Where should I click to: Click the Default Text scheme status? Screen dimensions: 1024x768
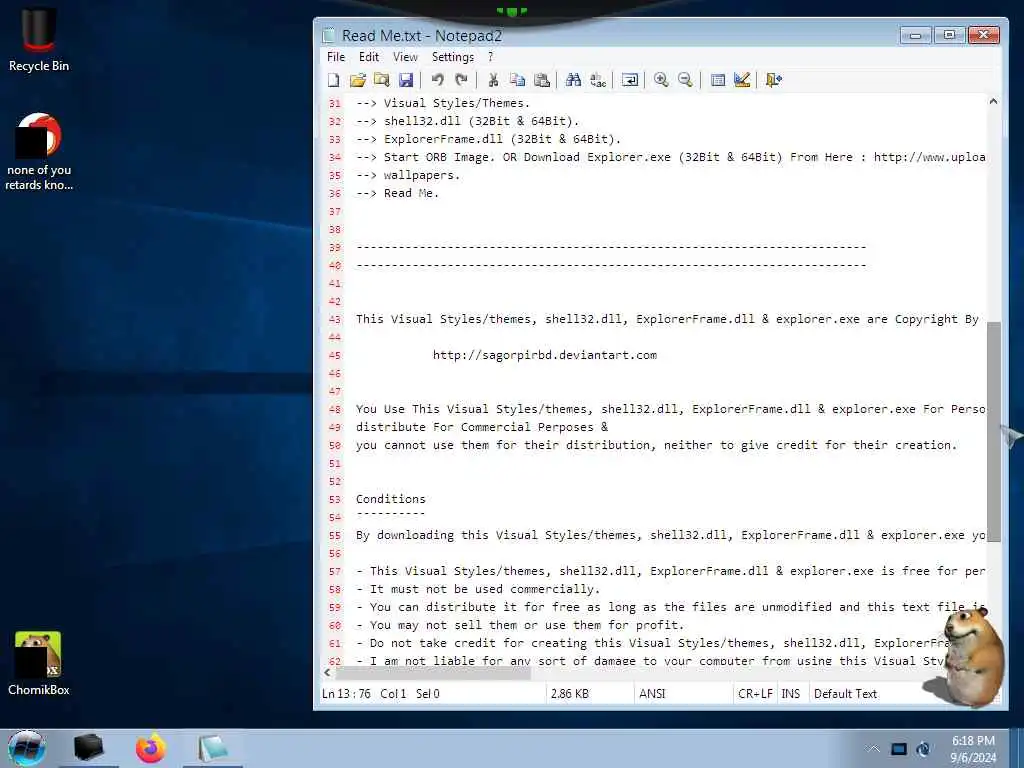tap(845, 694)
